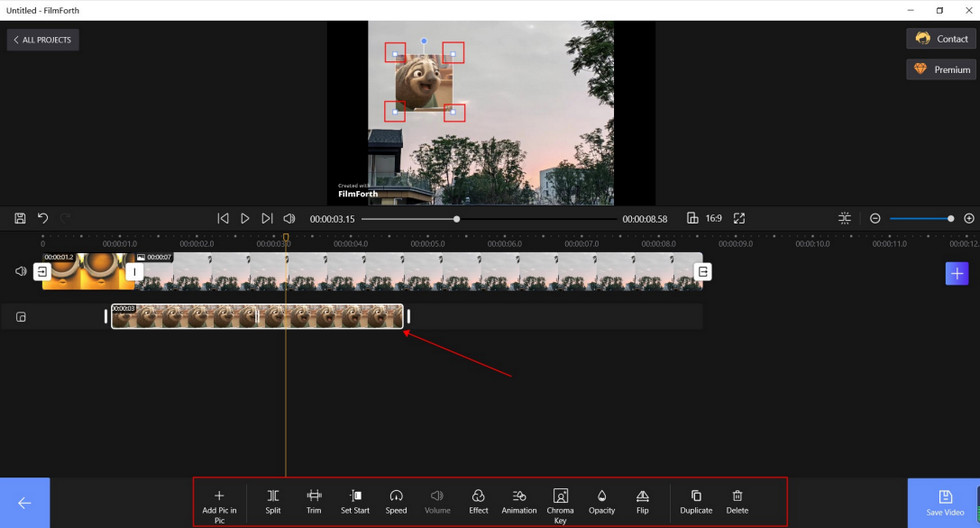The height and width of the screenshot is (528, 980).
Task: Play the video preview
Action: [x=245, y=218]
